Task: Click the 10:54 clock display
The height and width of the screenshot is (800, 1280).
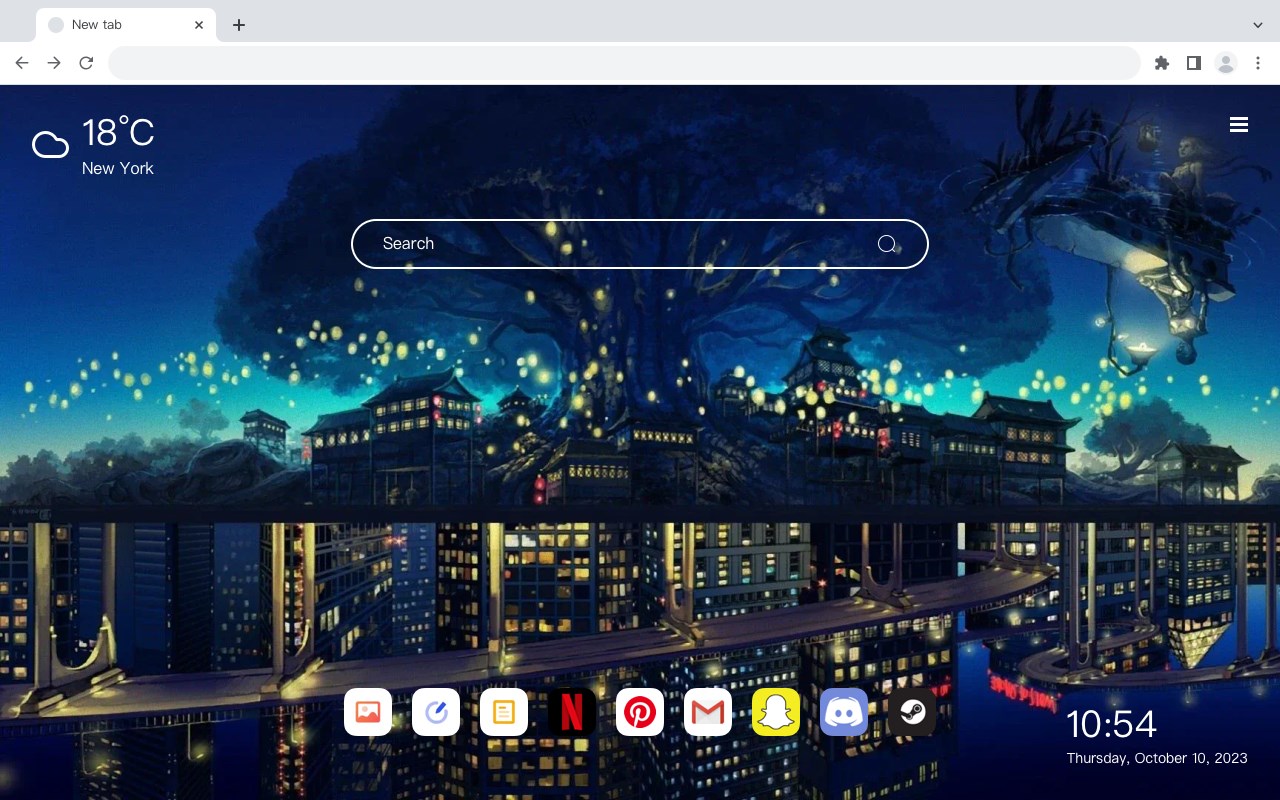Action: (x=1111, y=724)
